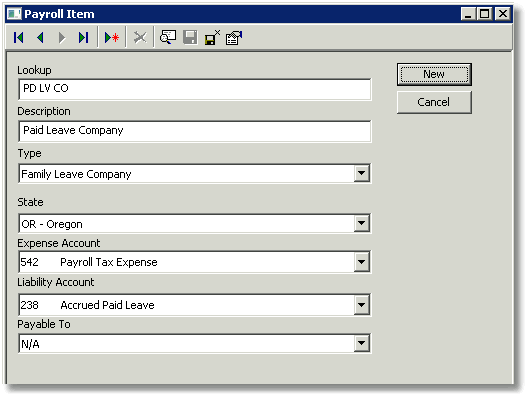
Task: Click 238 Accrued Paid Leave combo box
Action: click(x=195, y=305)
